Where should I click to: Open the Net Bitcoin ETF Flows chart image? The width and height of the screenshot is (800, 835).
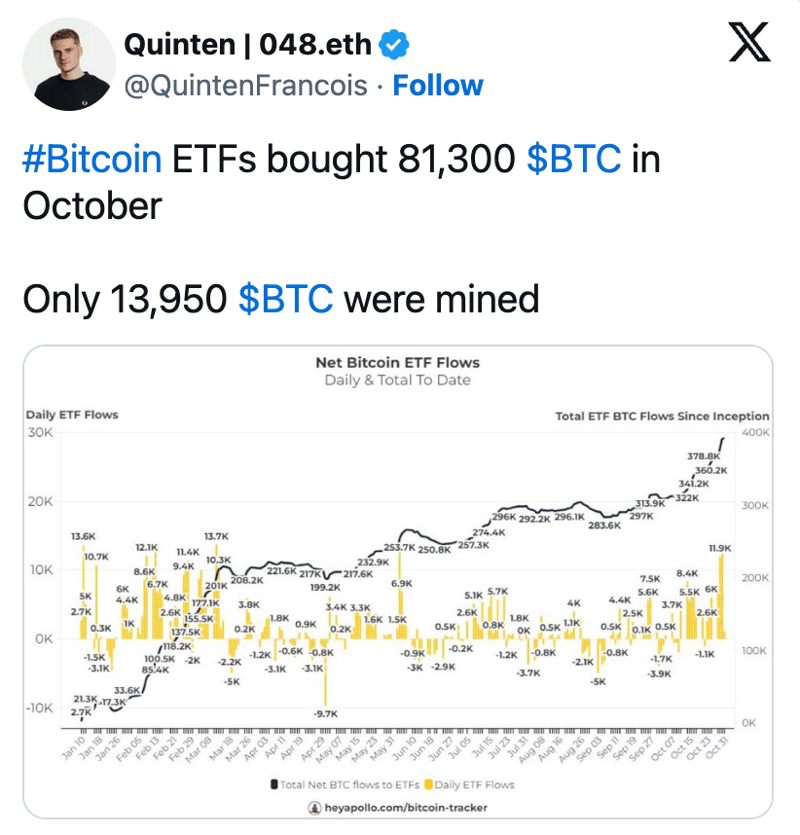[x=398, y=582]
